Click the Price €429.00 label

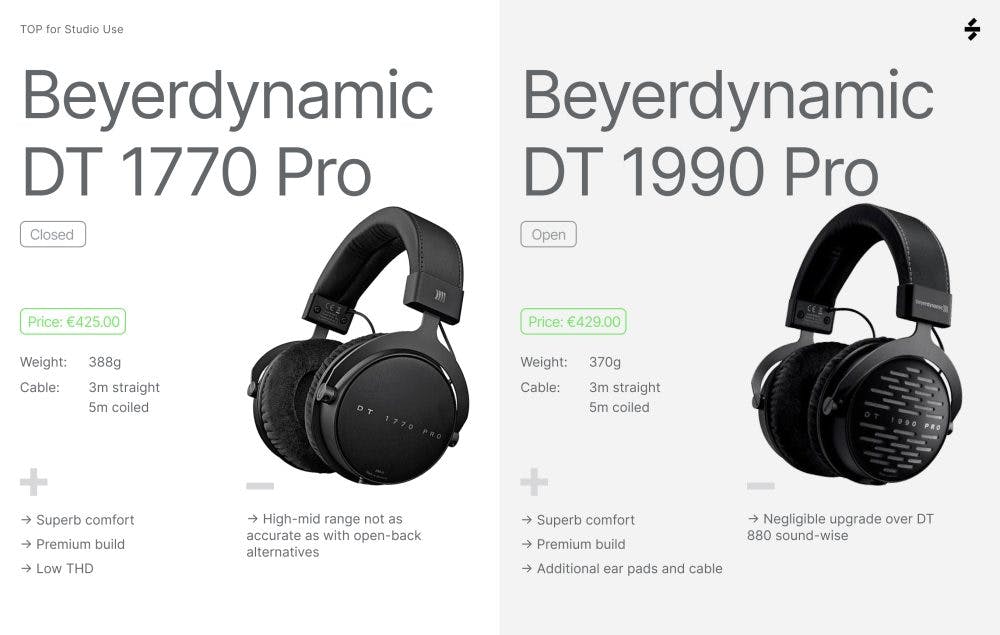(x=573, y=321)
